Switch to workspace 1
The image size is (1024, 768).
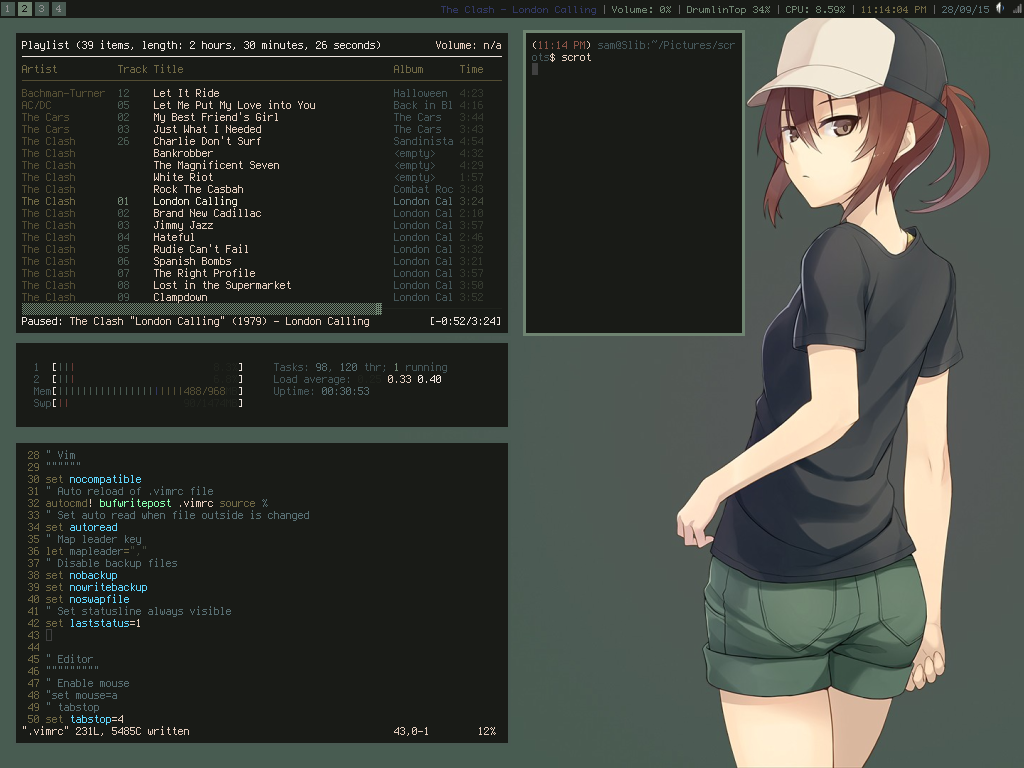point(8,9)
